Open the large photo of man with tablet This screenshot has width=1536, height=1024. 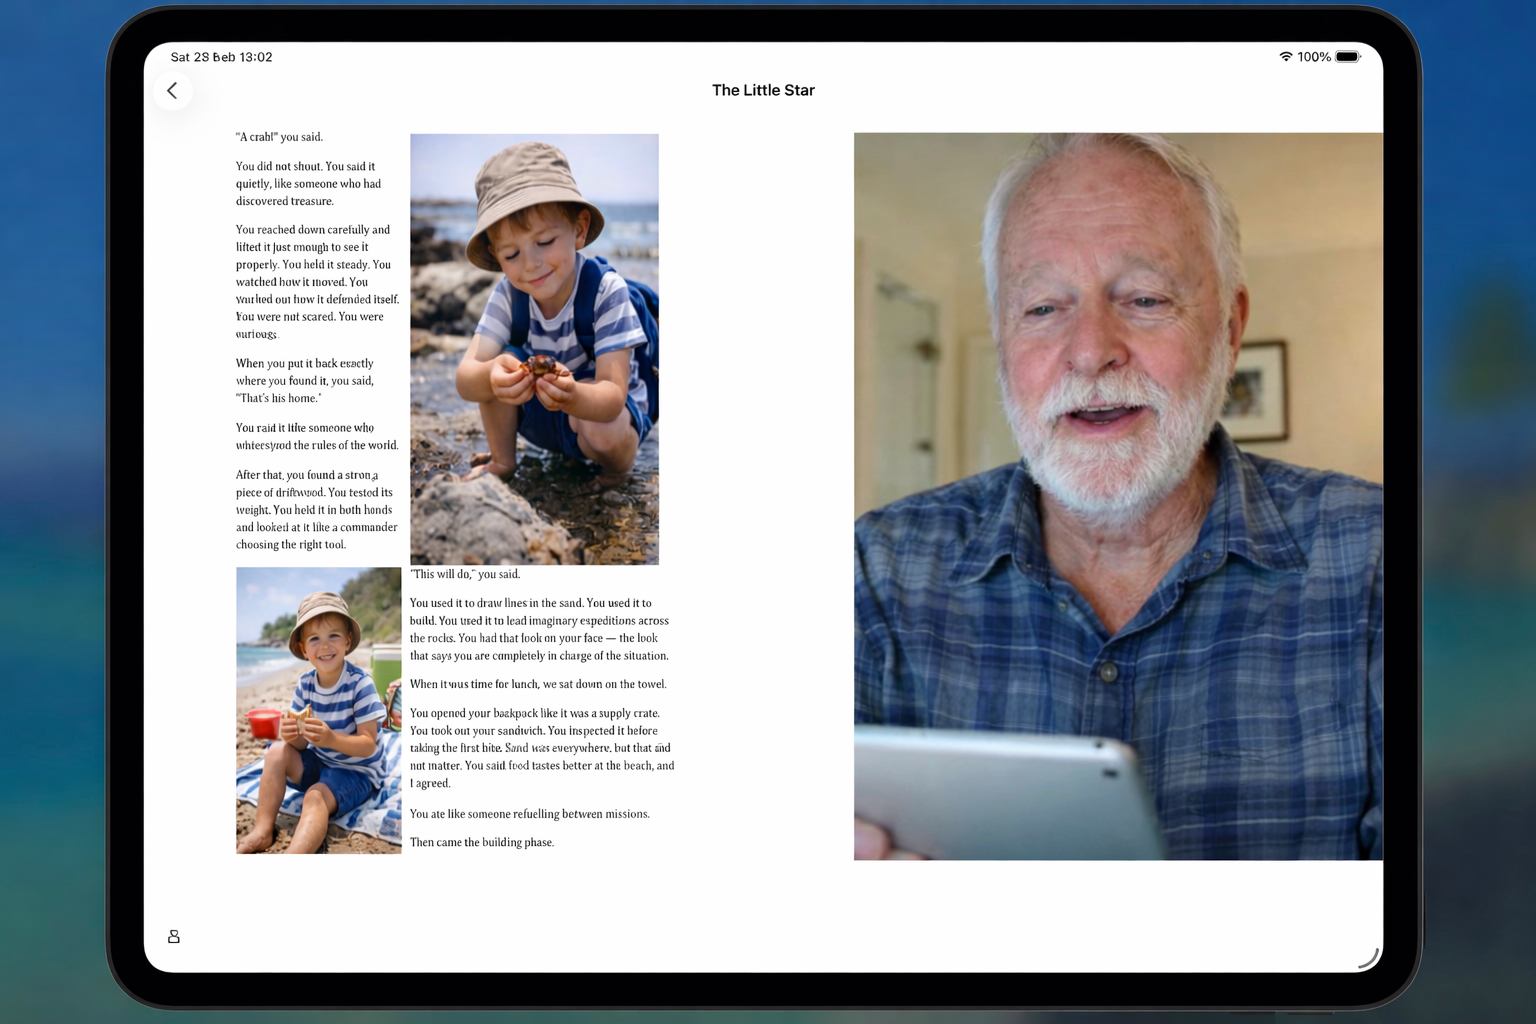pyautogui.click(x=1118, y=496)
